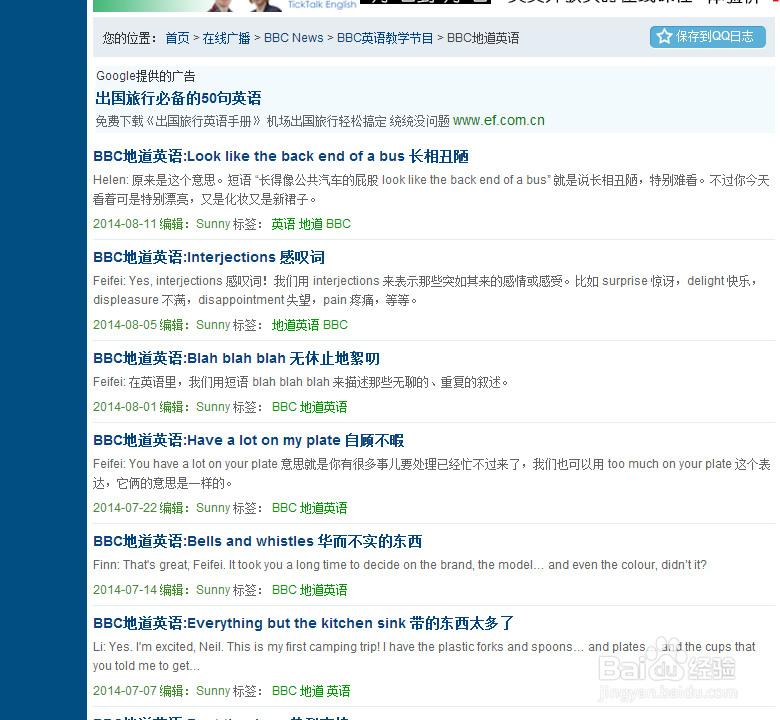Click BBC tag on 2014-07-22 article

click(x=285, y=508)
